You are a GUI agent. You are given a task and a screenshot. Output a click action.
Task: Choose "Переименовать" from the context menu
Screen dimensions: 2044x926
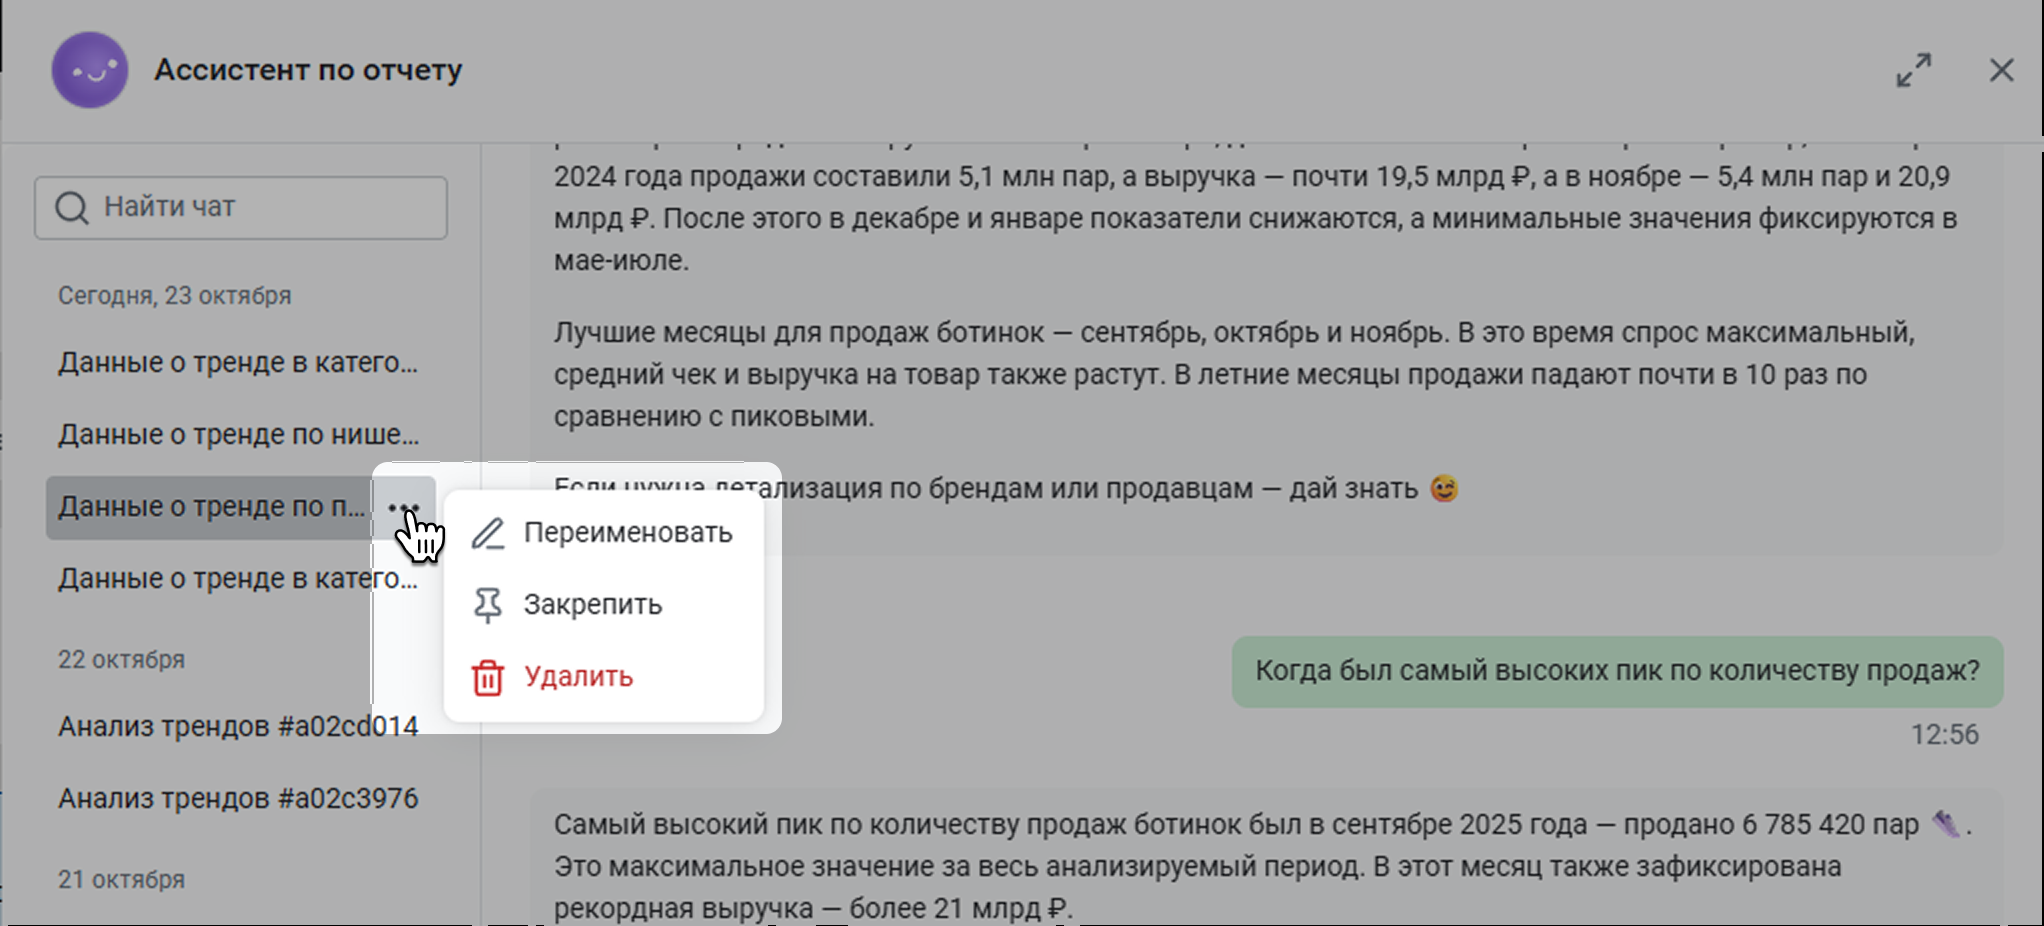pyautogui.click(x=627, y=533)
